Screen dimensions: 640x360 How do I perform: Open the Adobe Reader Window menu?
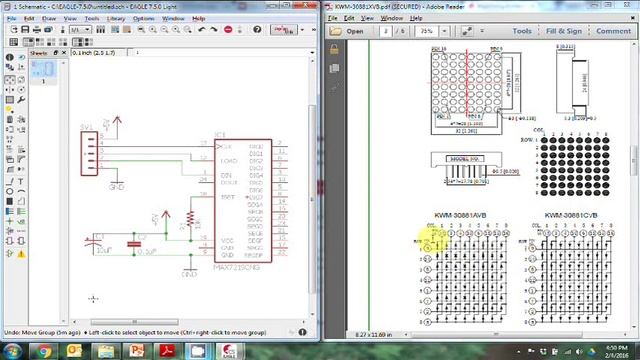point(391,18)
